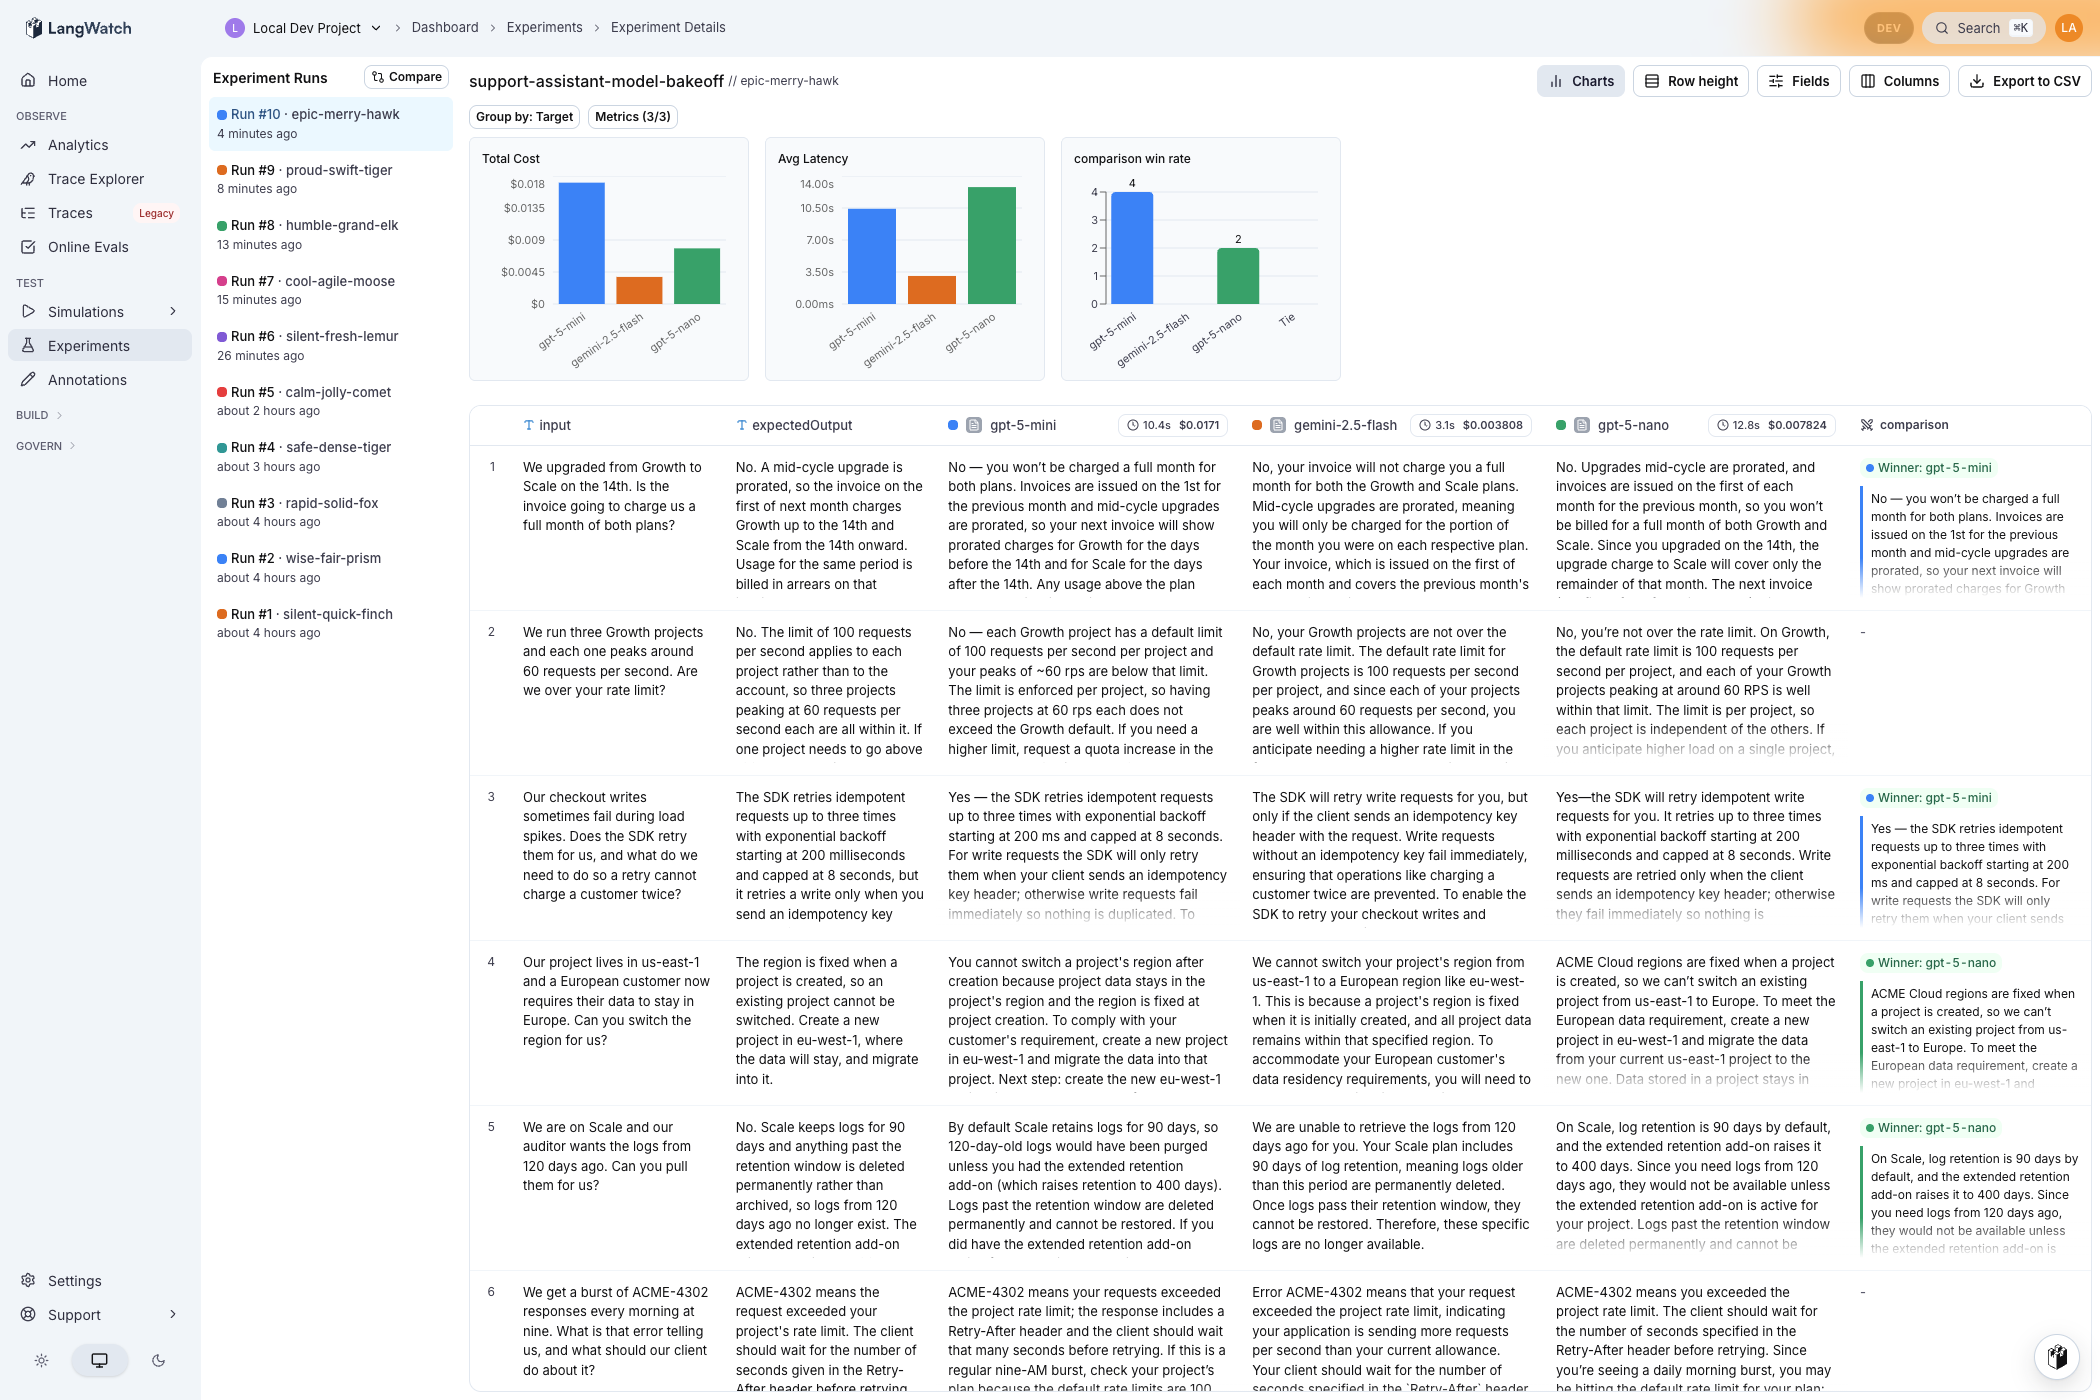This screenshot has width=2100, height=1400.
Task: Open the Home sidebar icon
Action: click(x=29, y=80)
